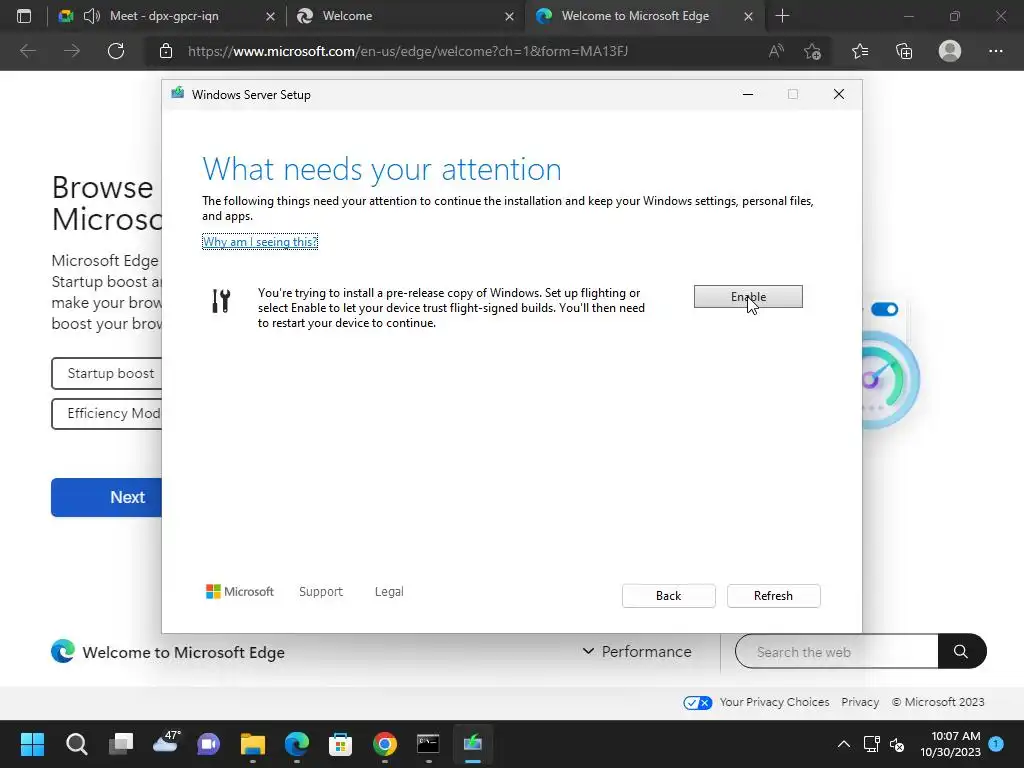This screenshot has height=768, width=1024.
Task: Click the browser Back arrow
Action: pyautogui.click(x=27, y=51)
